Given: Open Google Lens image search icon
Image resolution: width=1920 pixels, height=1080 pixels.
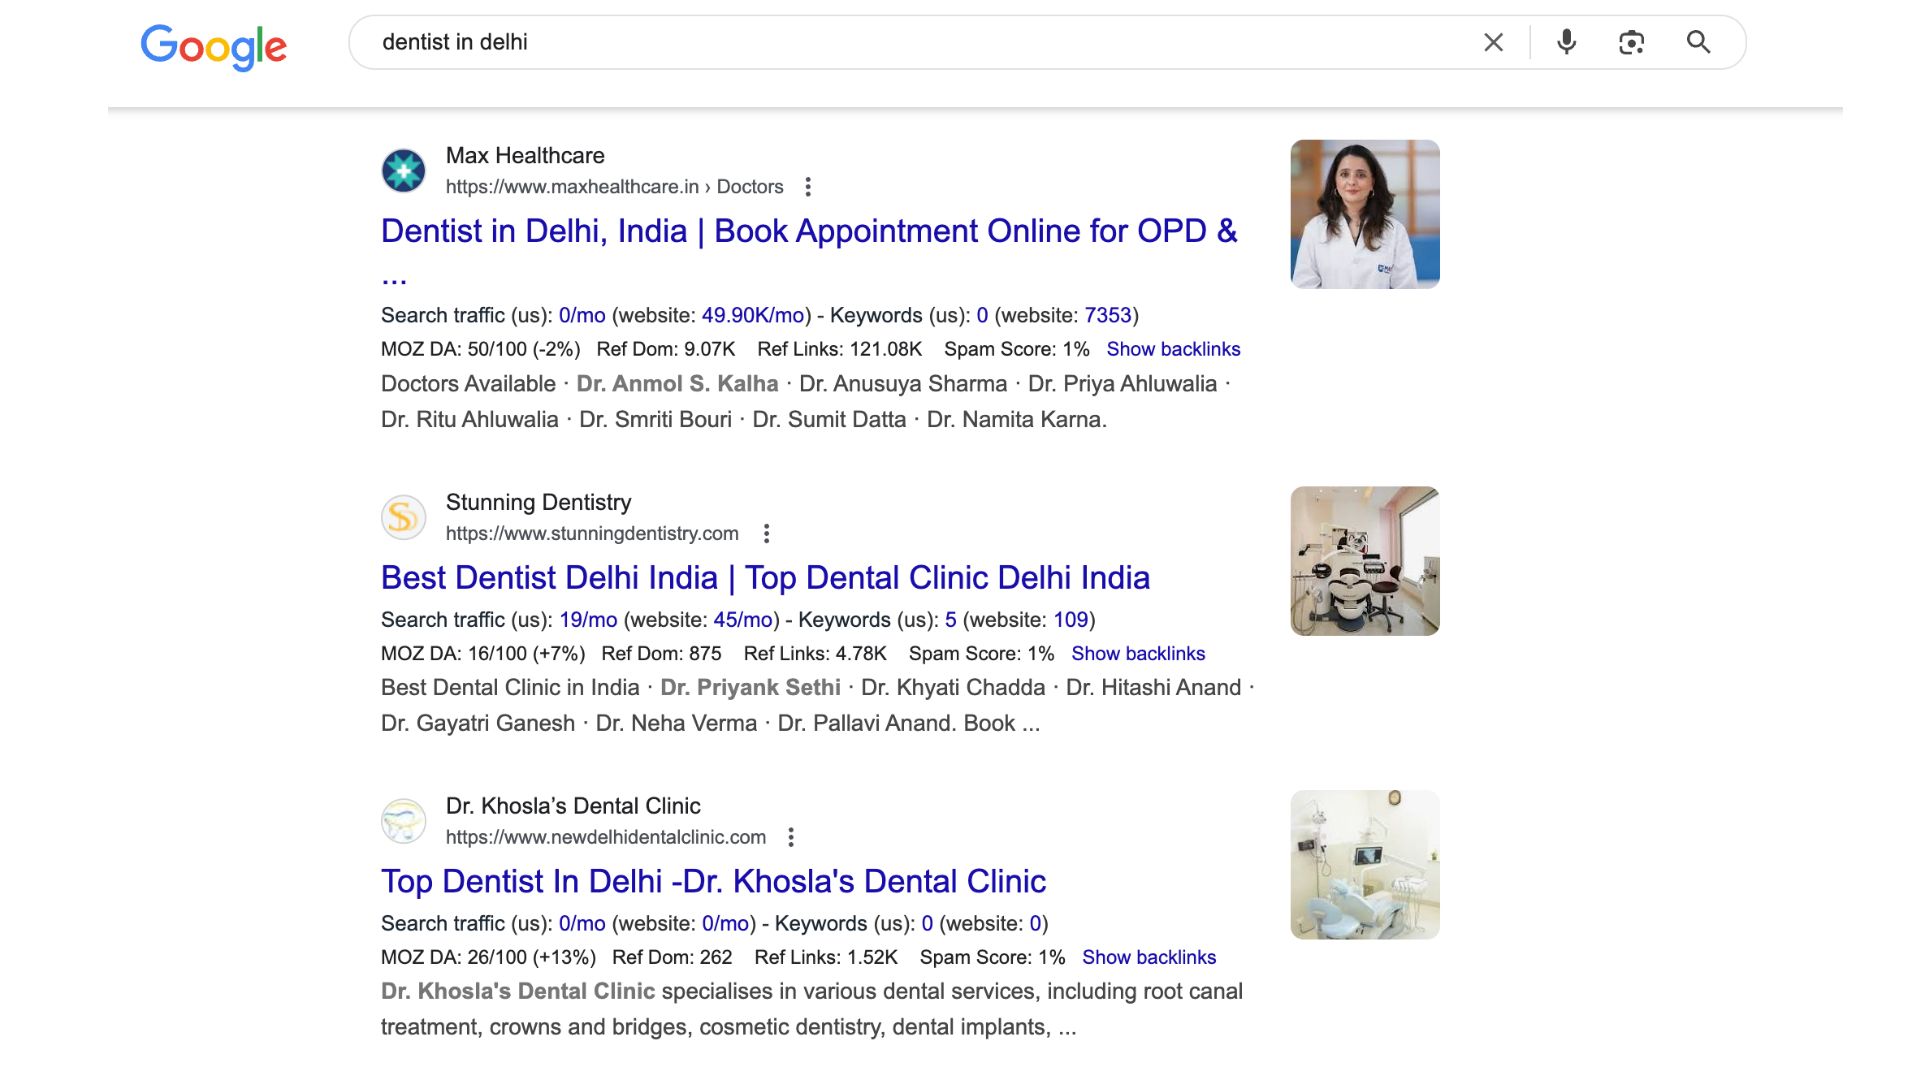Looking at the screenshot, I should [1631, 42].
